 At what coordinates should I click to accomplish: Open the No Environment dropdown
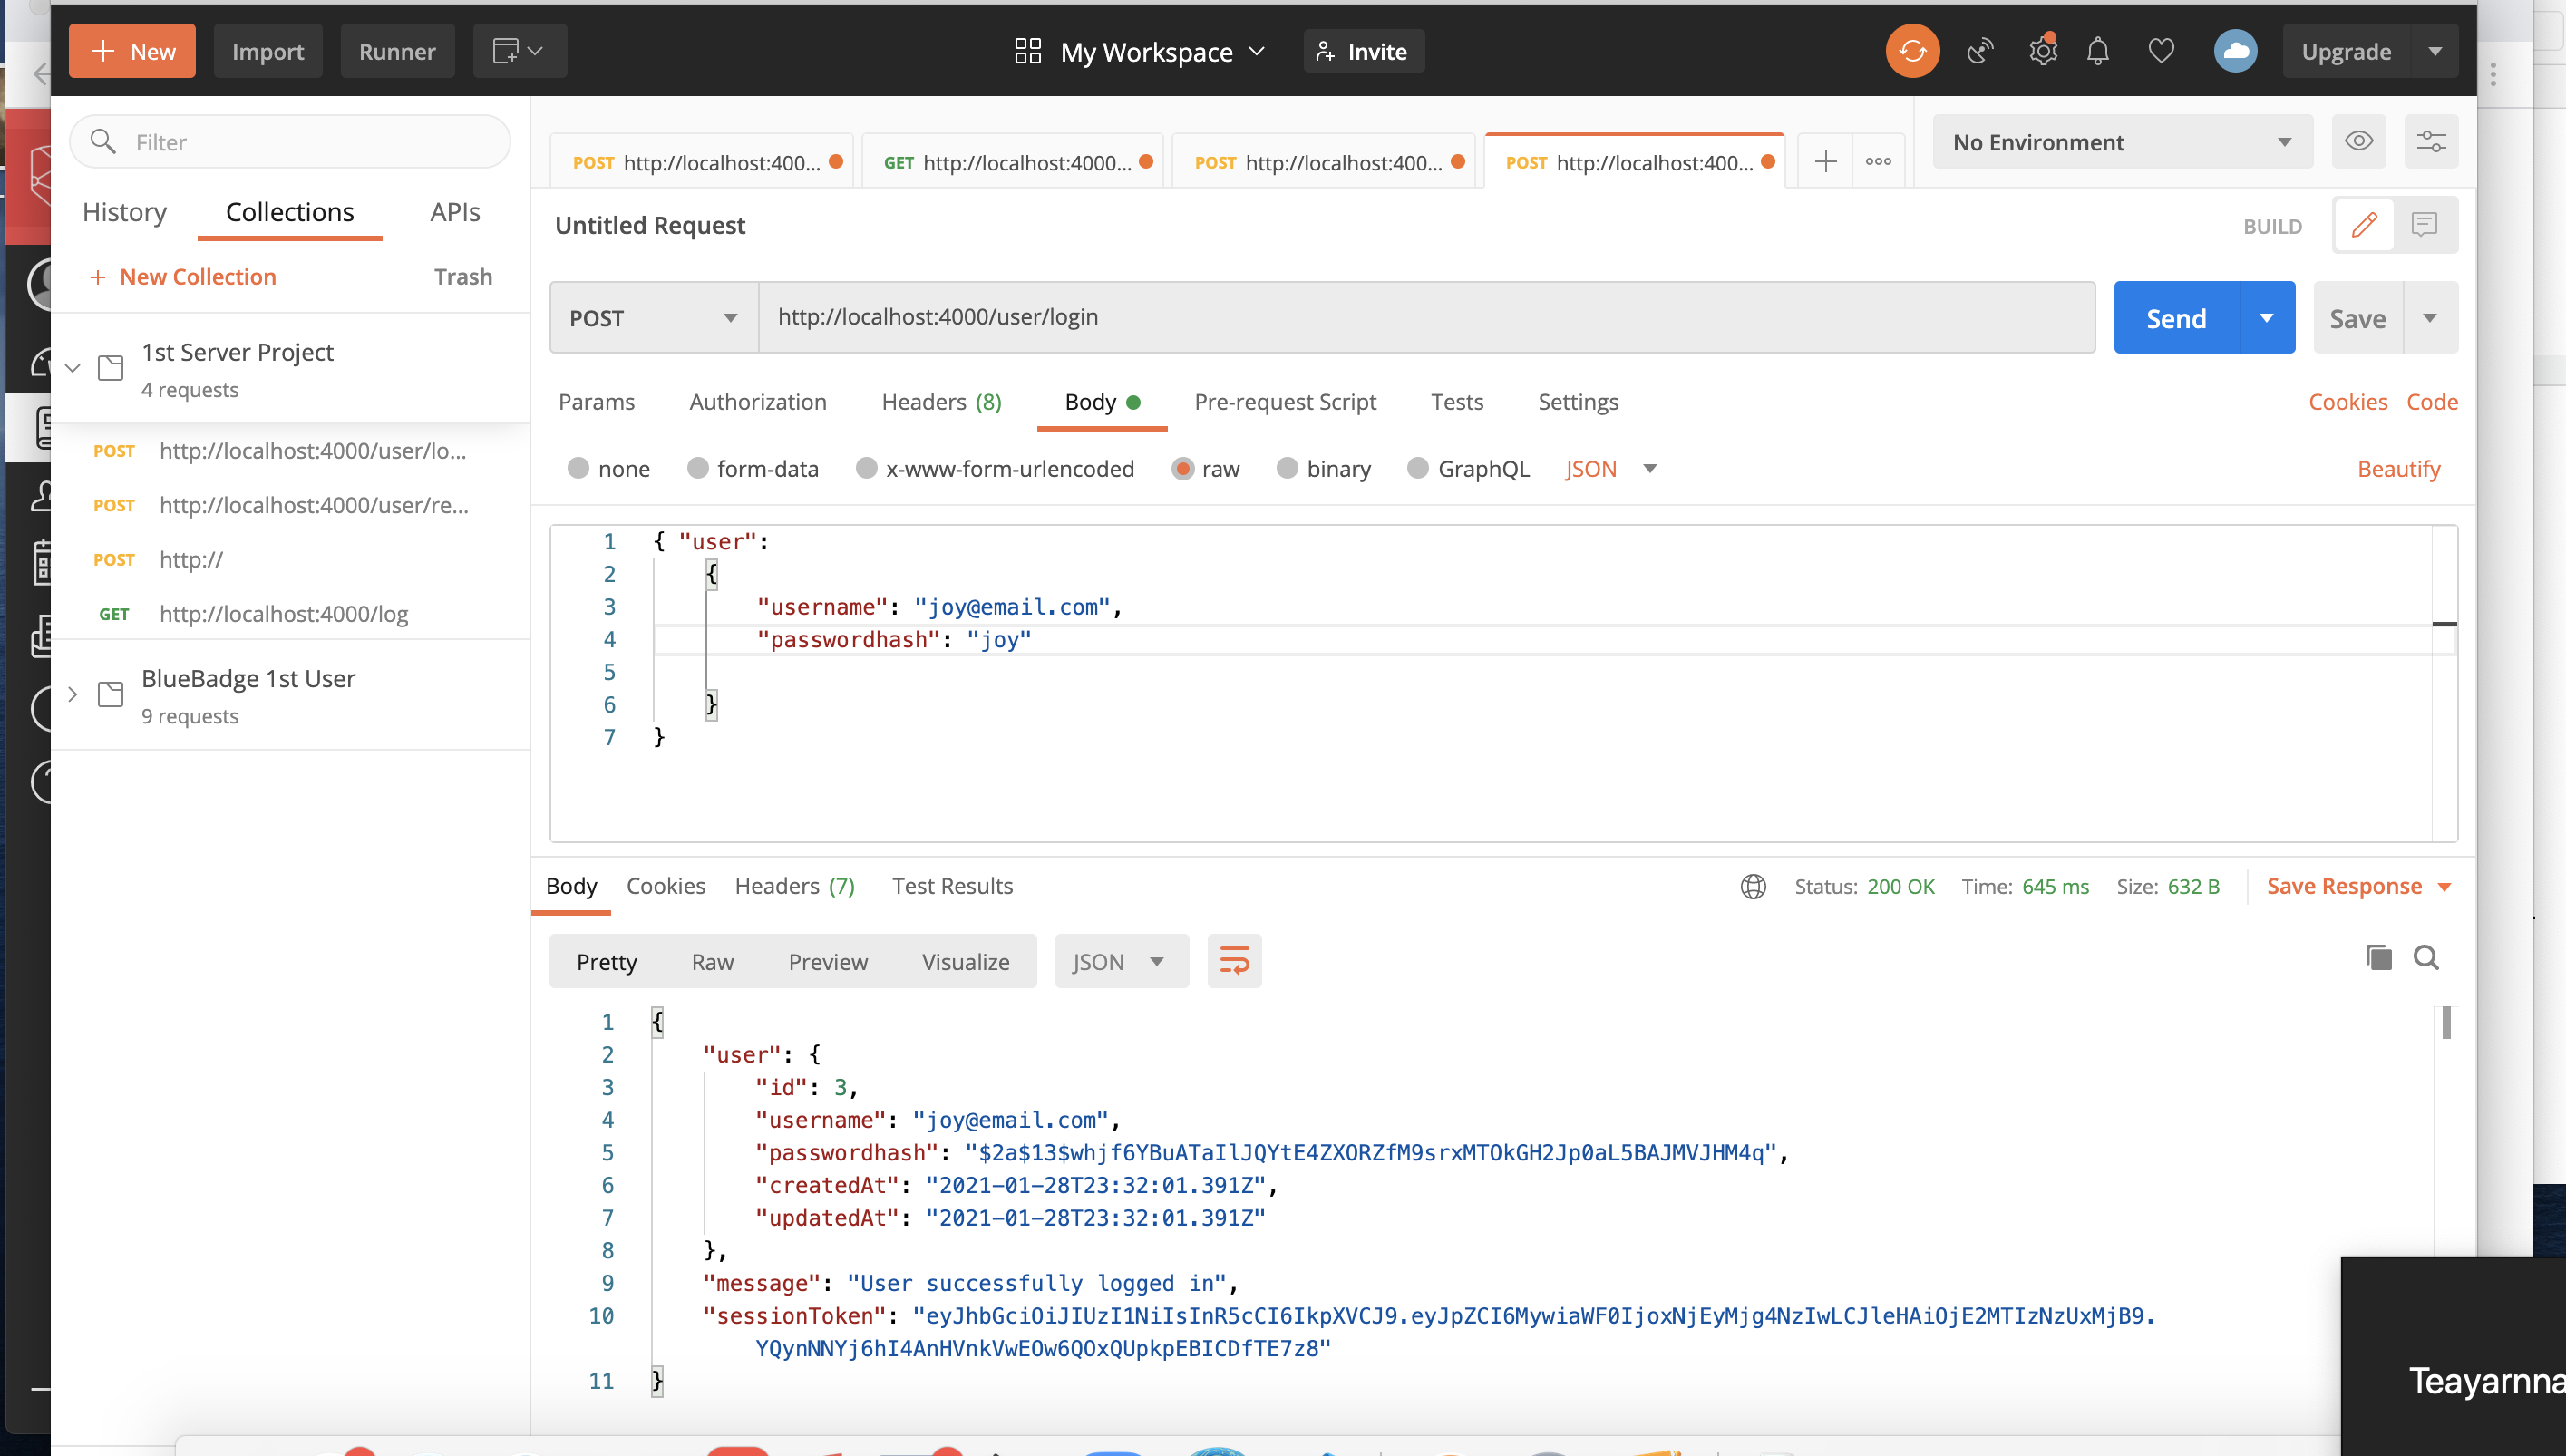(2121, 141)
